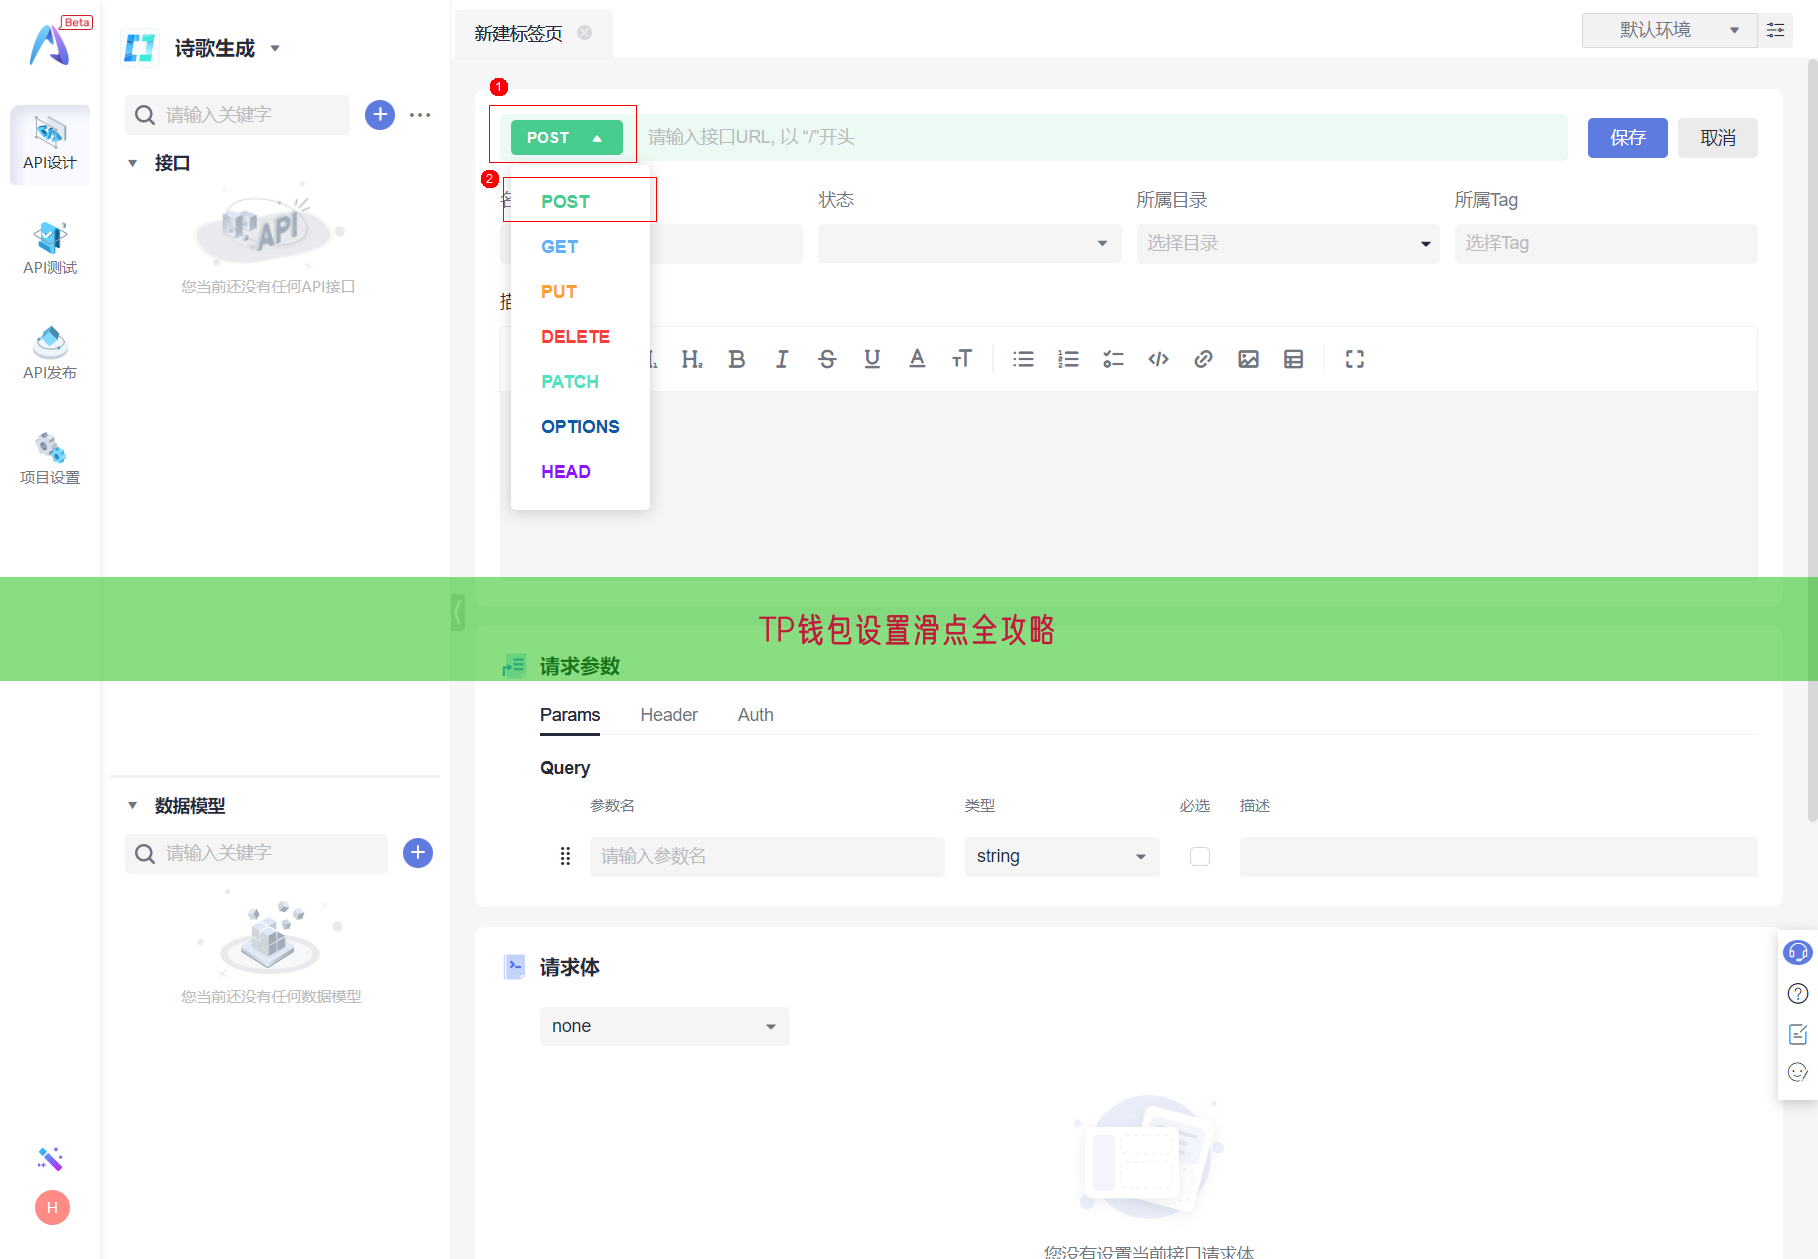Focus the API URL input field
Viewport: 1818px width, 1259px height.
[1102, 137]
